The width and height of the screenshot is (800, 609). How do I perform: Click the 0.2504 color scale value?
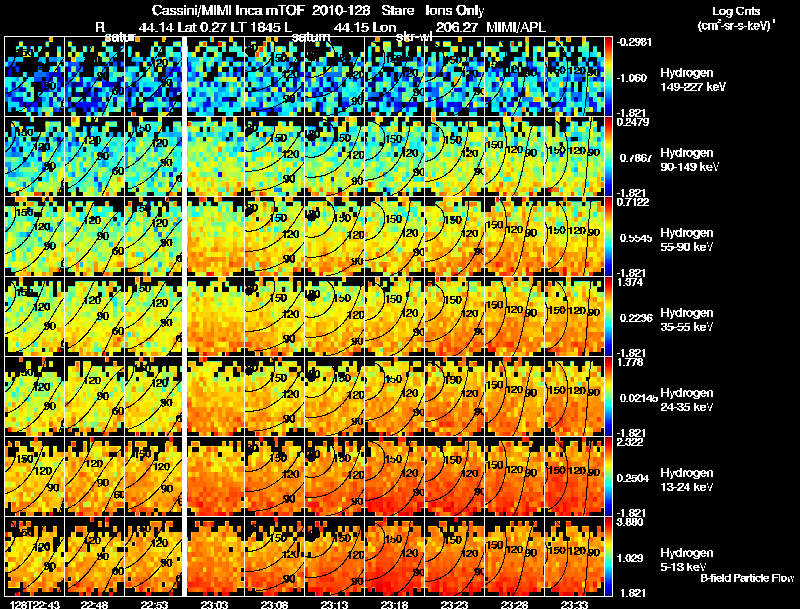pyautogui.click(x=635, y=478)
